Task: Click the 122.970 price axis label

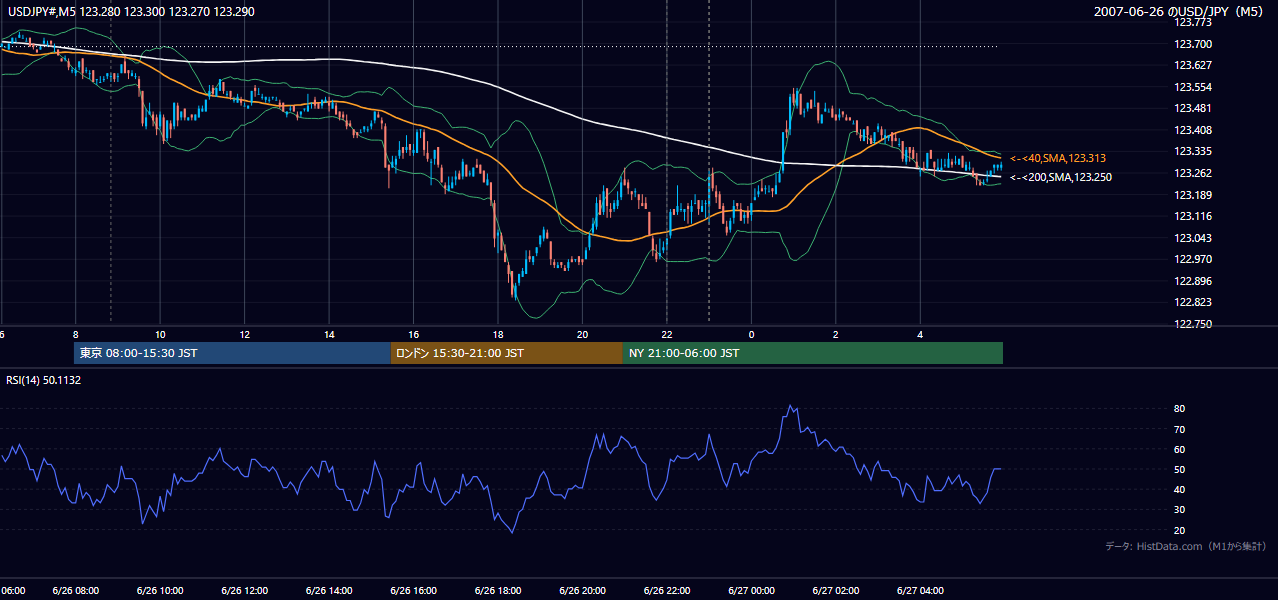Action: [1192, 259]
